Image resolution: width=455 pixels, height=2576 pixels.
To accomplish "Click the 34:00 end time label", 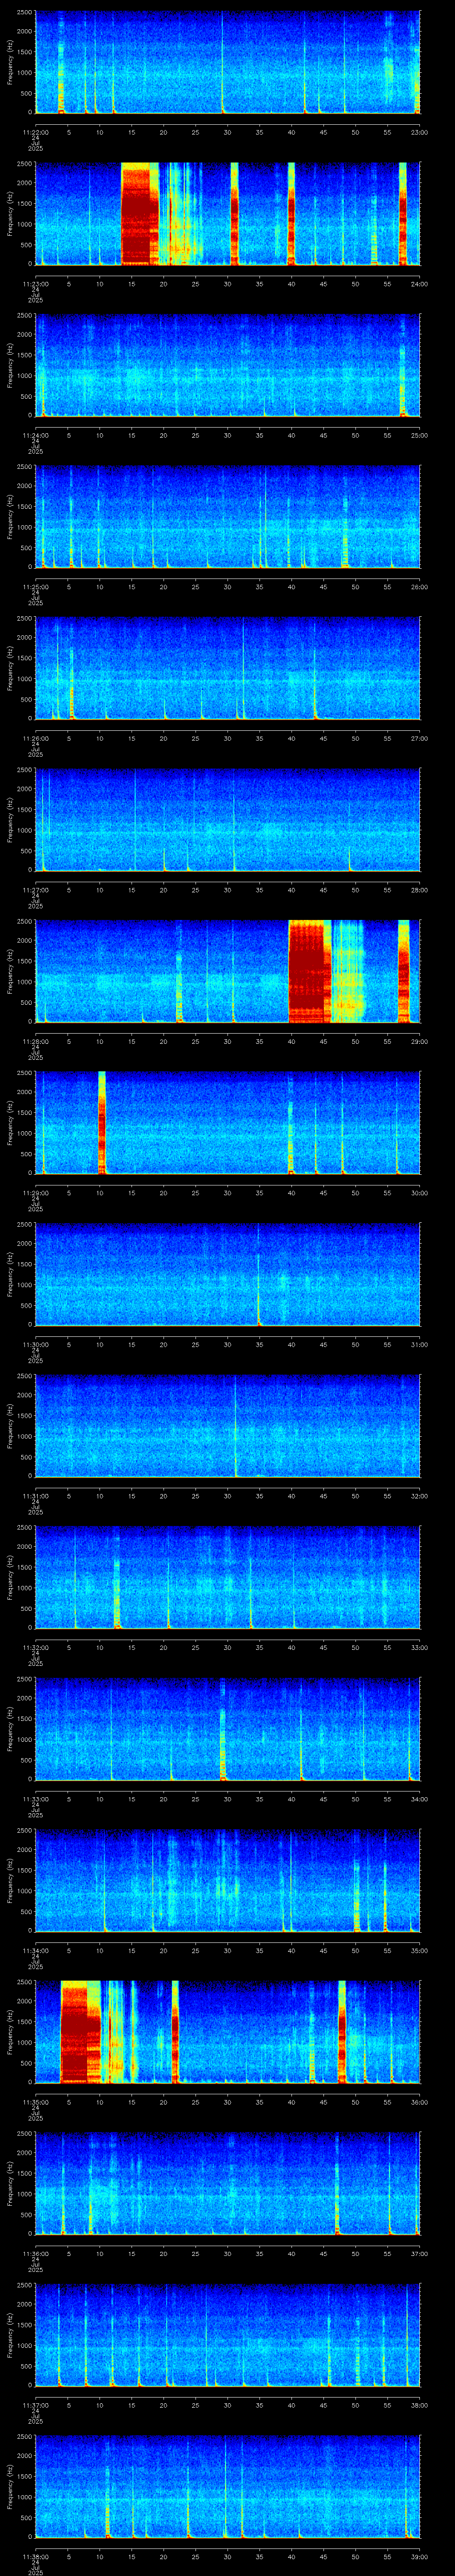I will click(x=420, y=1799).
